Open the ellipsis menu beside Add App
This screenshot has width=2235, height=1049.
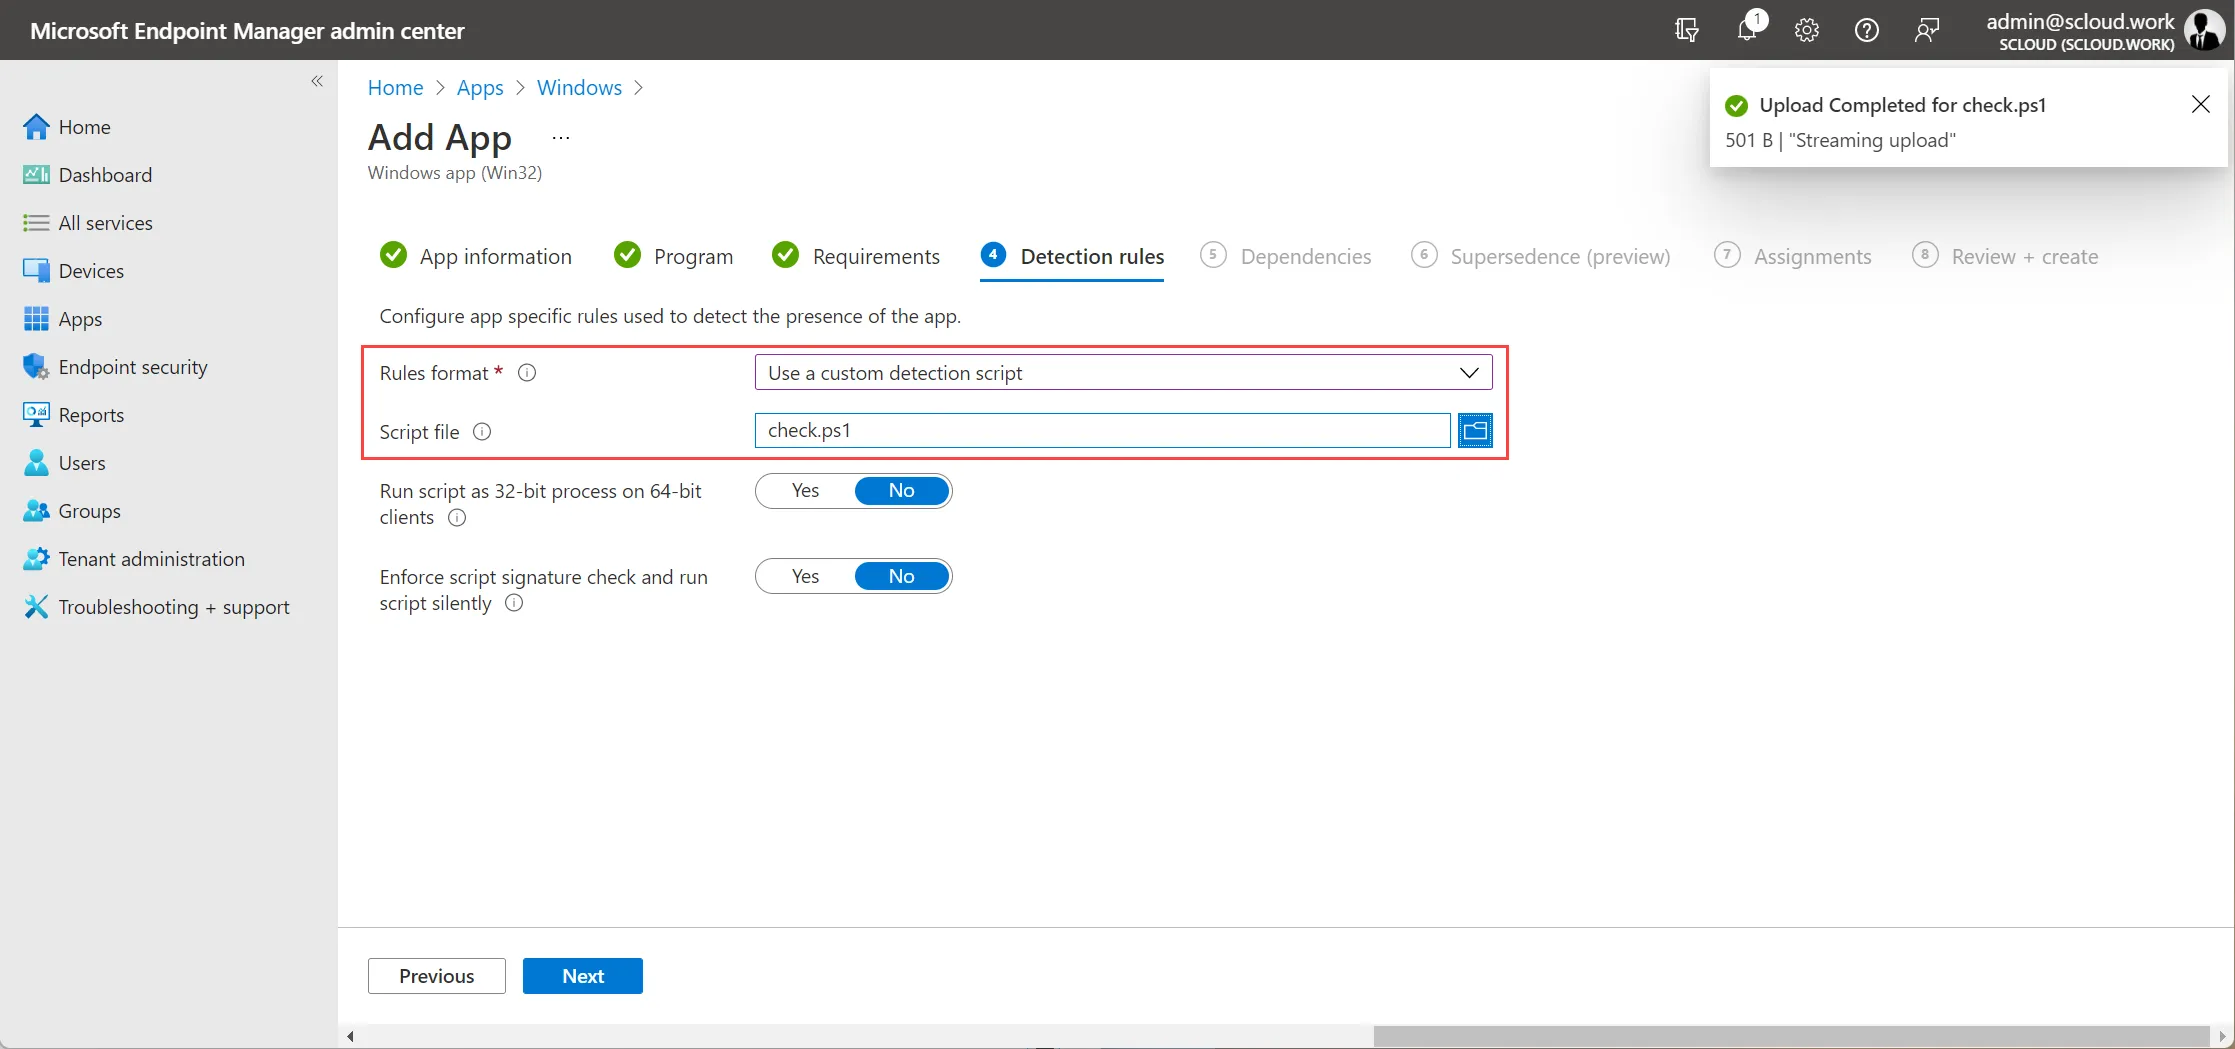(561, 138)
